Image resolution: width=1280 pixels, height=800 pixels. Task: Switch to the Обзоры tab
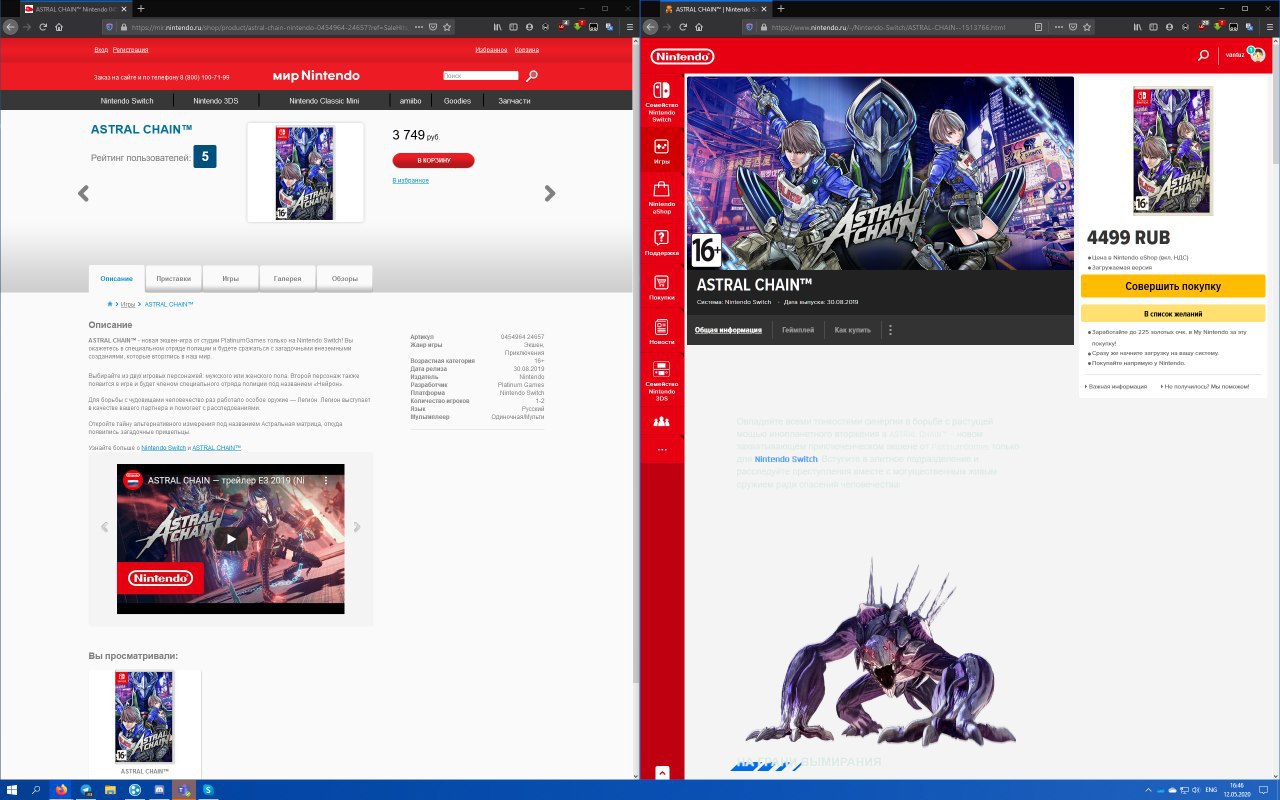click(345, 279)
